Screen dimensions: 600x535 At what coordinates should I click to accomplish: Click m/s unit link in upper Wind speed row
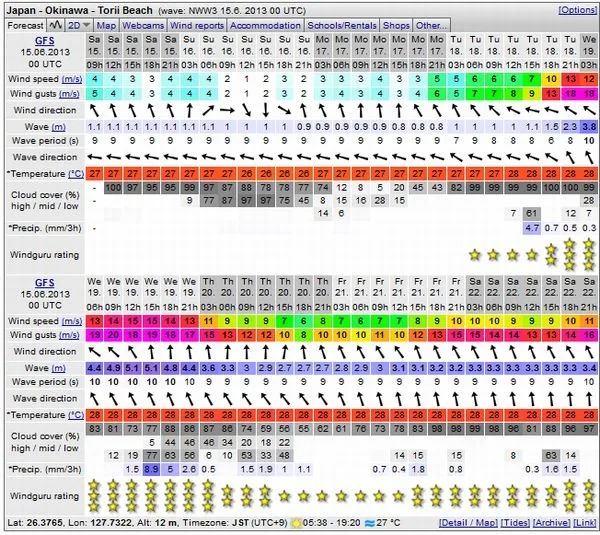[x=72, y=79]
